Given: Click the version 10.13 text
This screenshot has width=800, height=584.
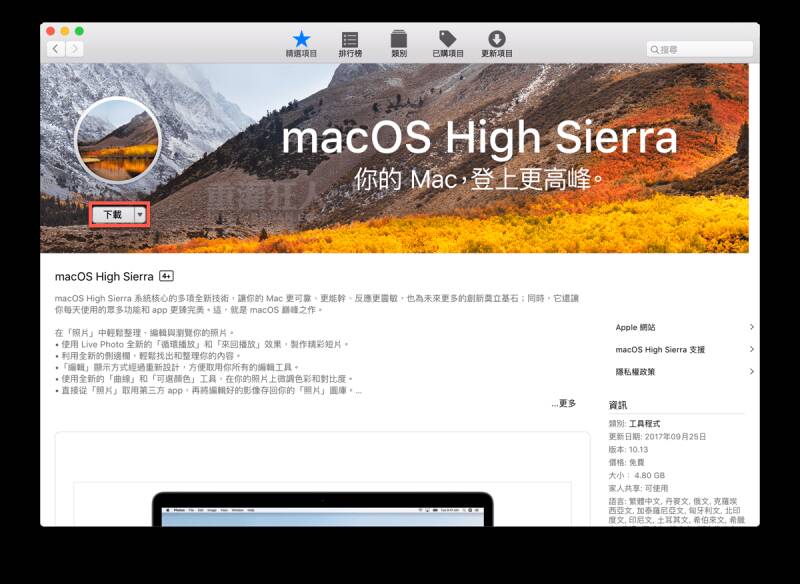Looking at the screenshot, I should pyautogui.click(x=638, y=449).
